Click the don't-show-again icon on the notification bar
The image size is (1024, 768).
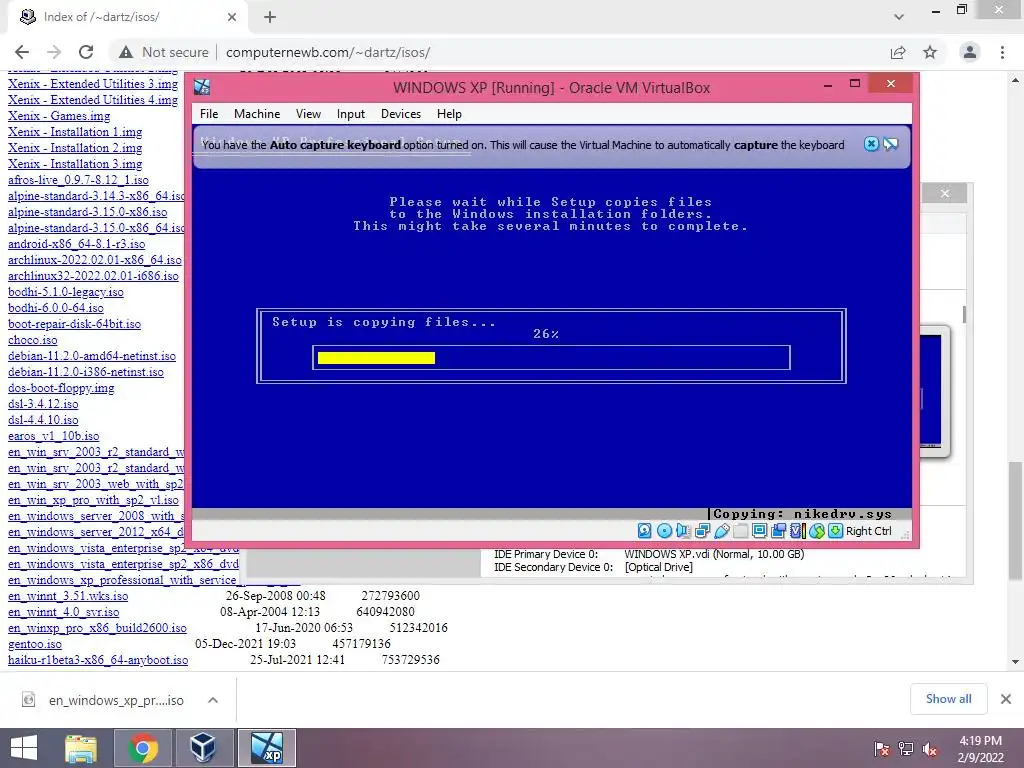click(891, 144)
